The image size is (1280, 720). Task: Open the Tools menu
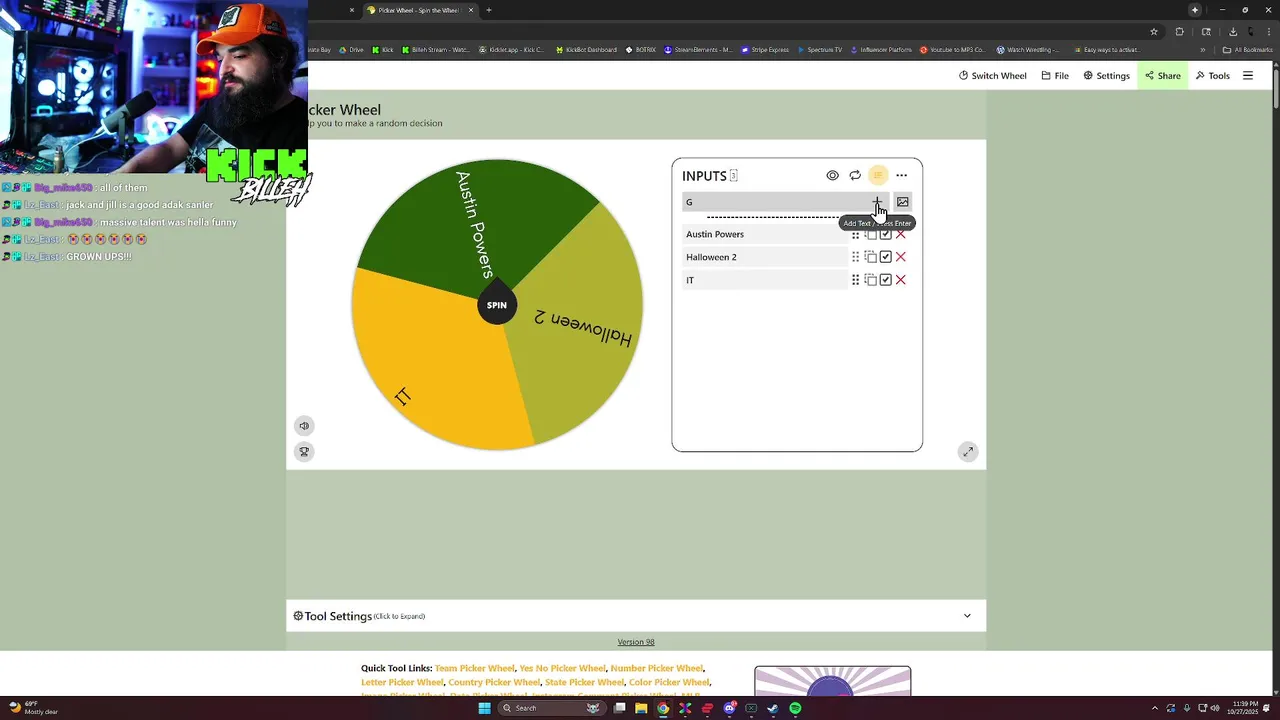click(1212, 76)
